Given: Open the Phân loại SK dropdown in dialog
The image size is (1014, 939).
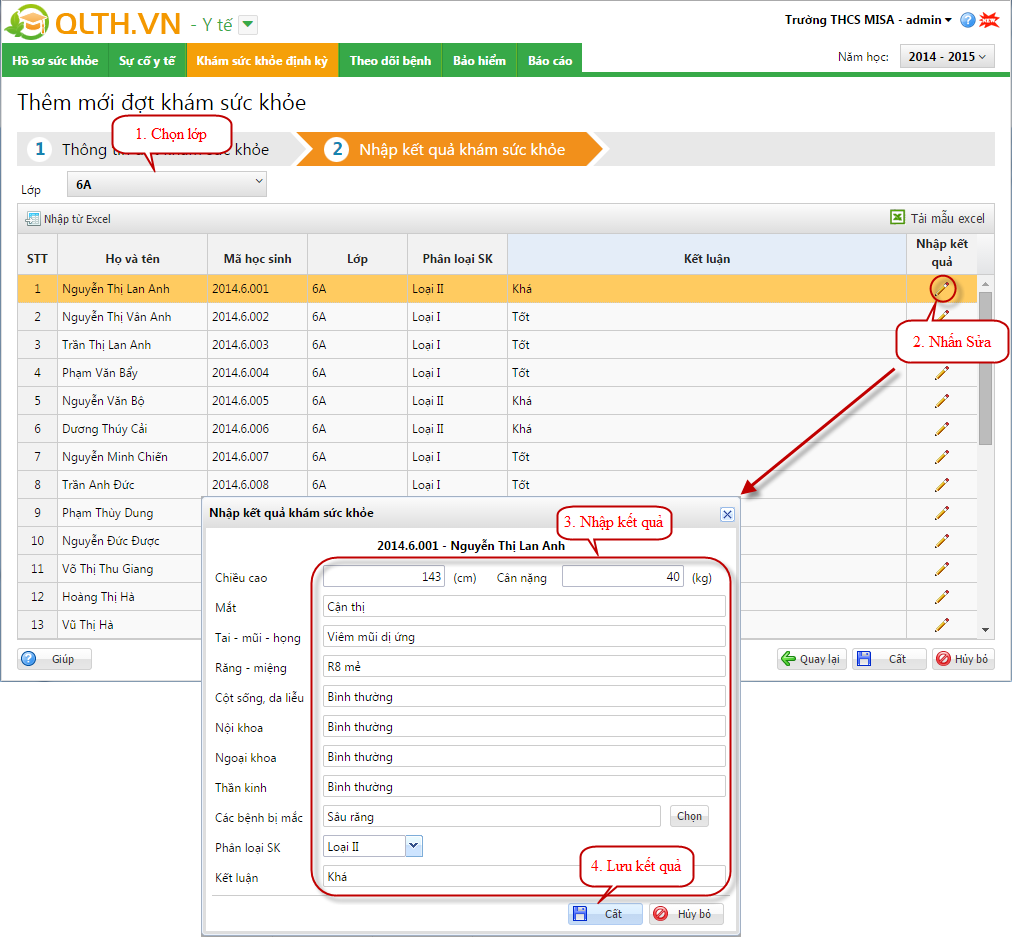Looking at the screenshot, I should 414,847.
